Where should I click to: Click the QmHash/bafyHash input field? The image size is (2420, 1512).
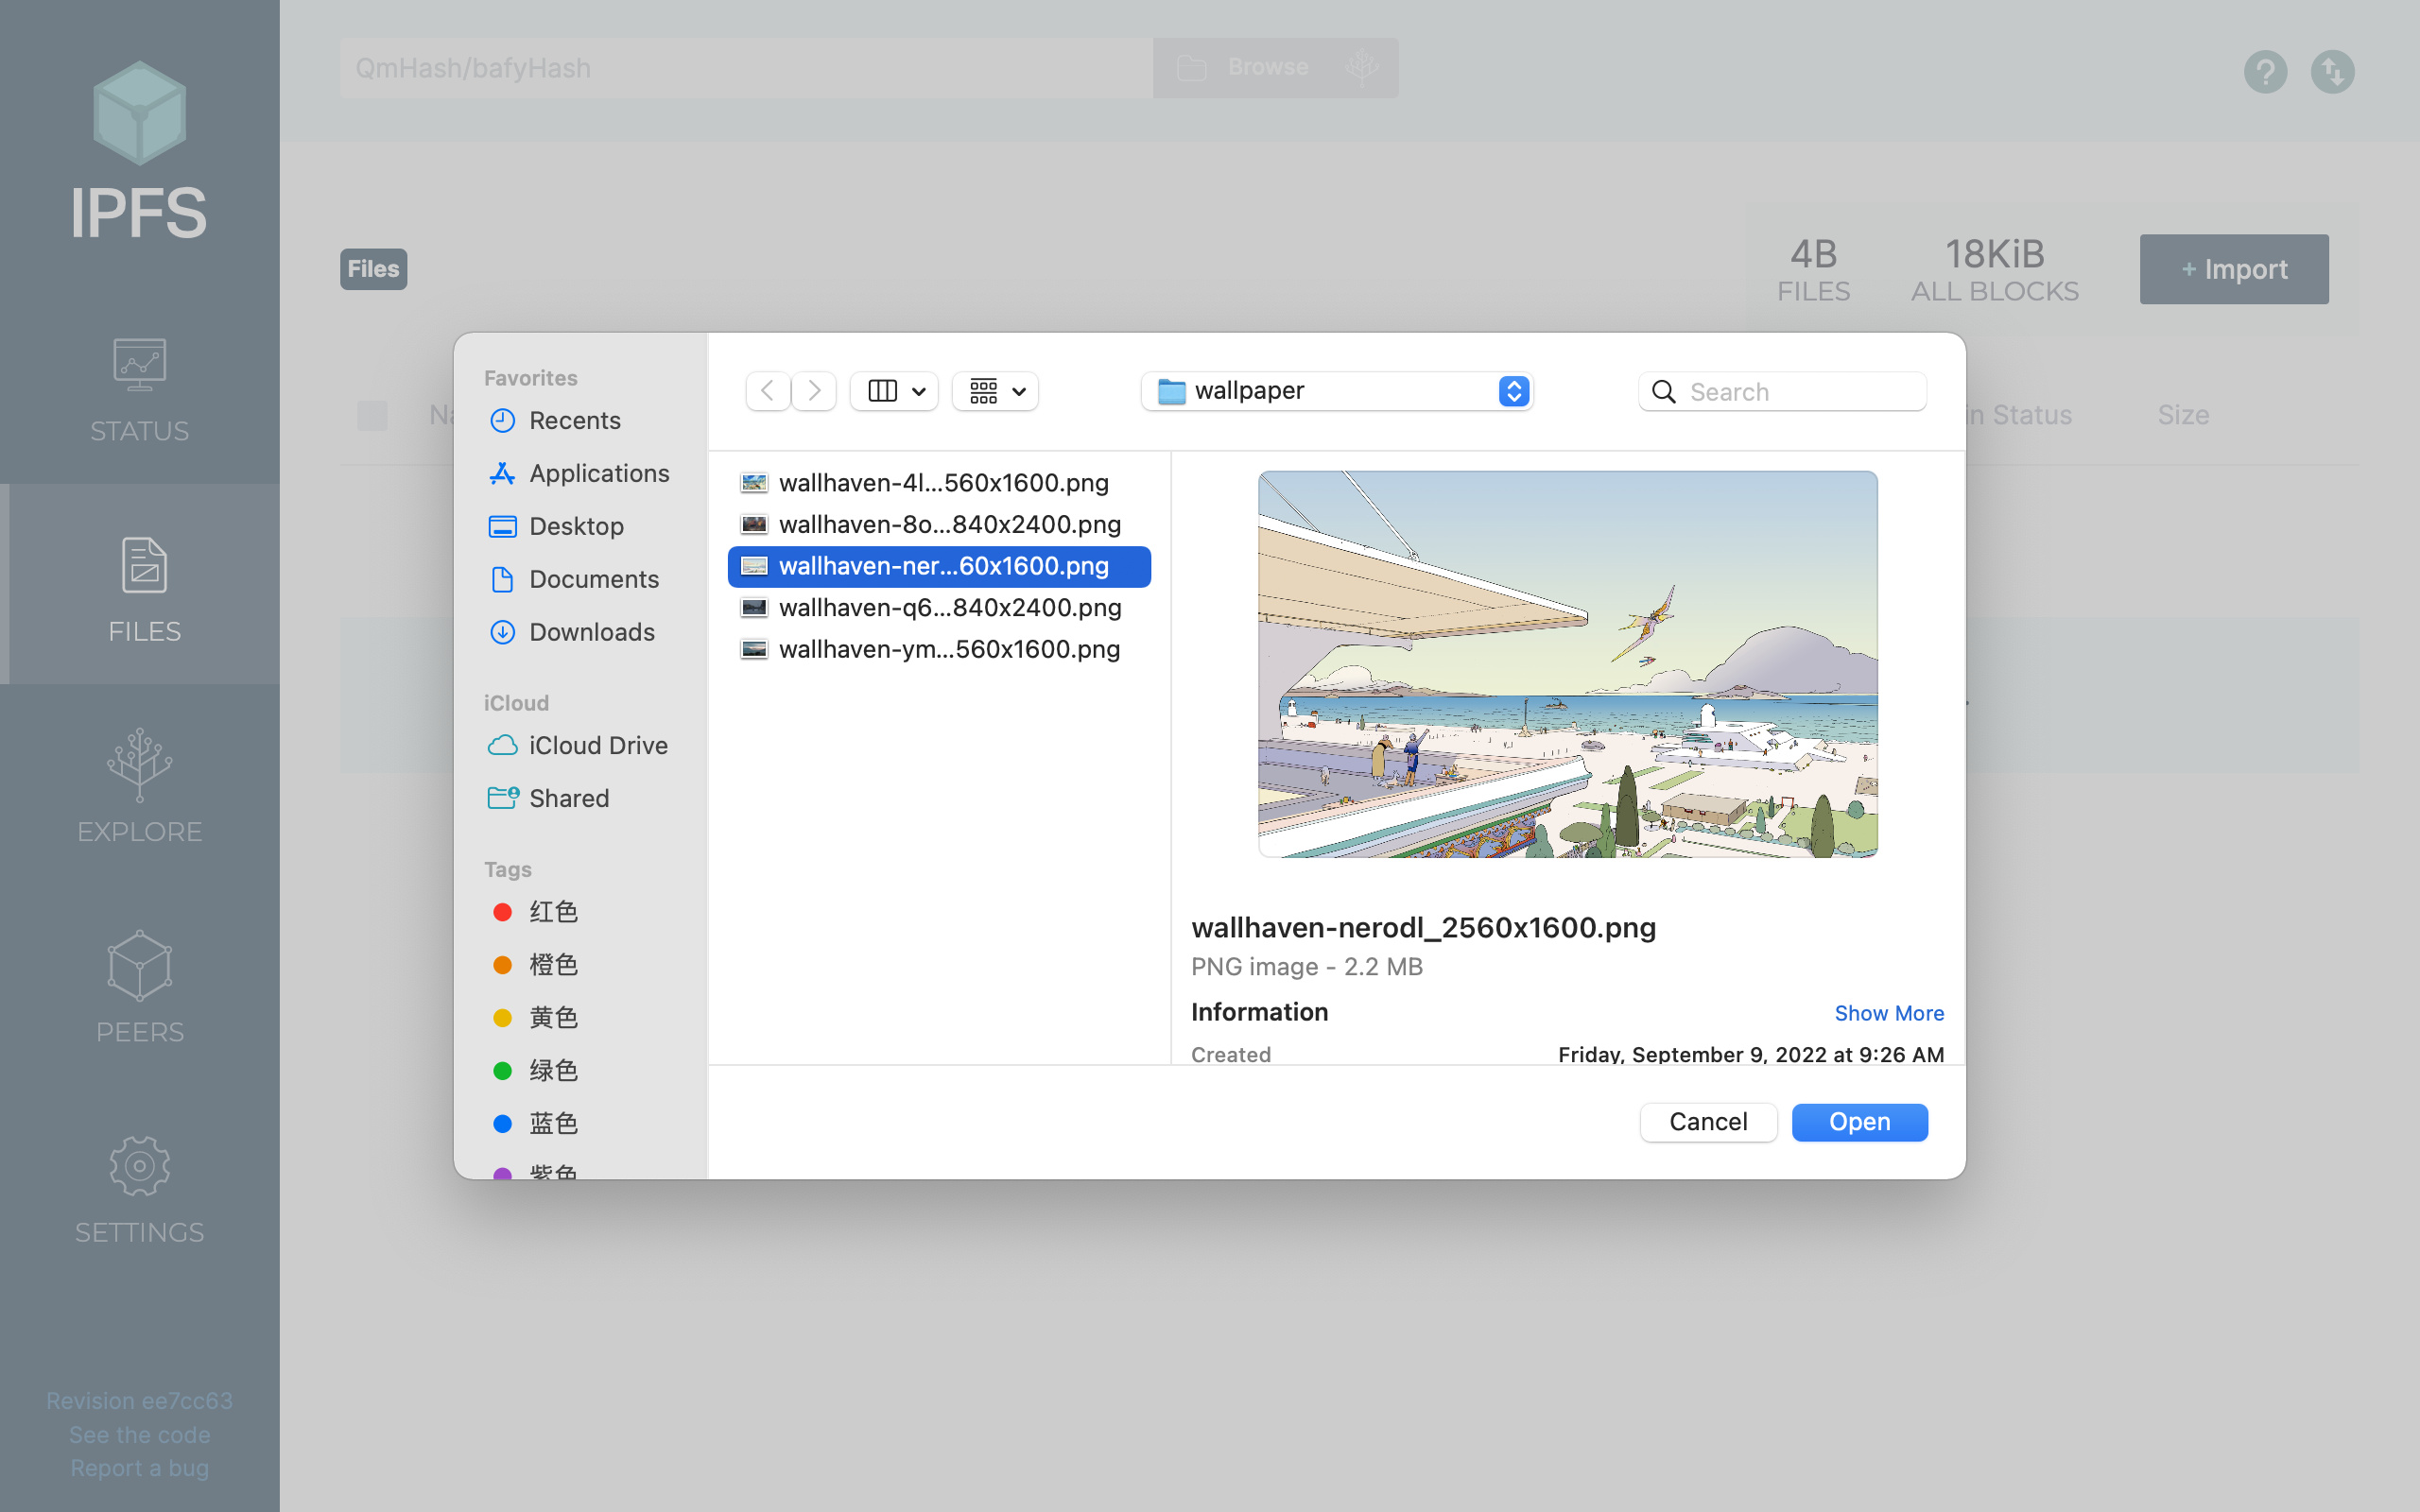746,68
